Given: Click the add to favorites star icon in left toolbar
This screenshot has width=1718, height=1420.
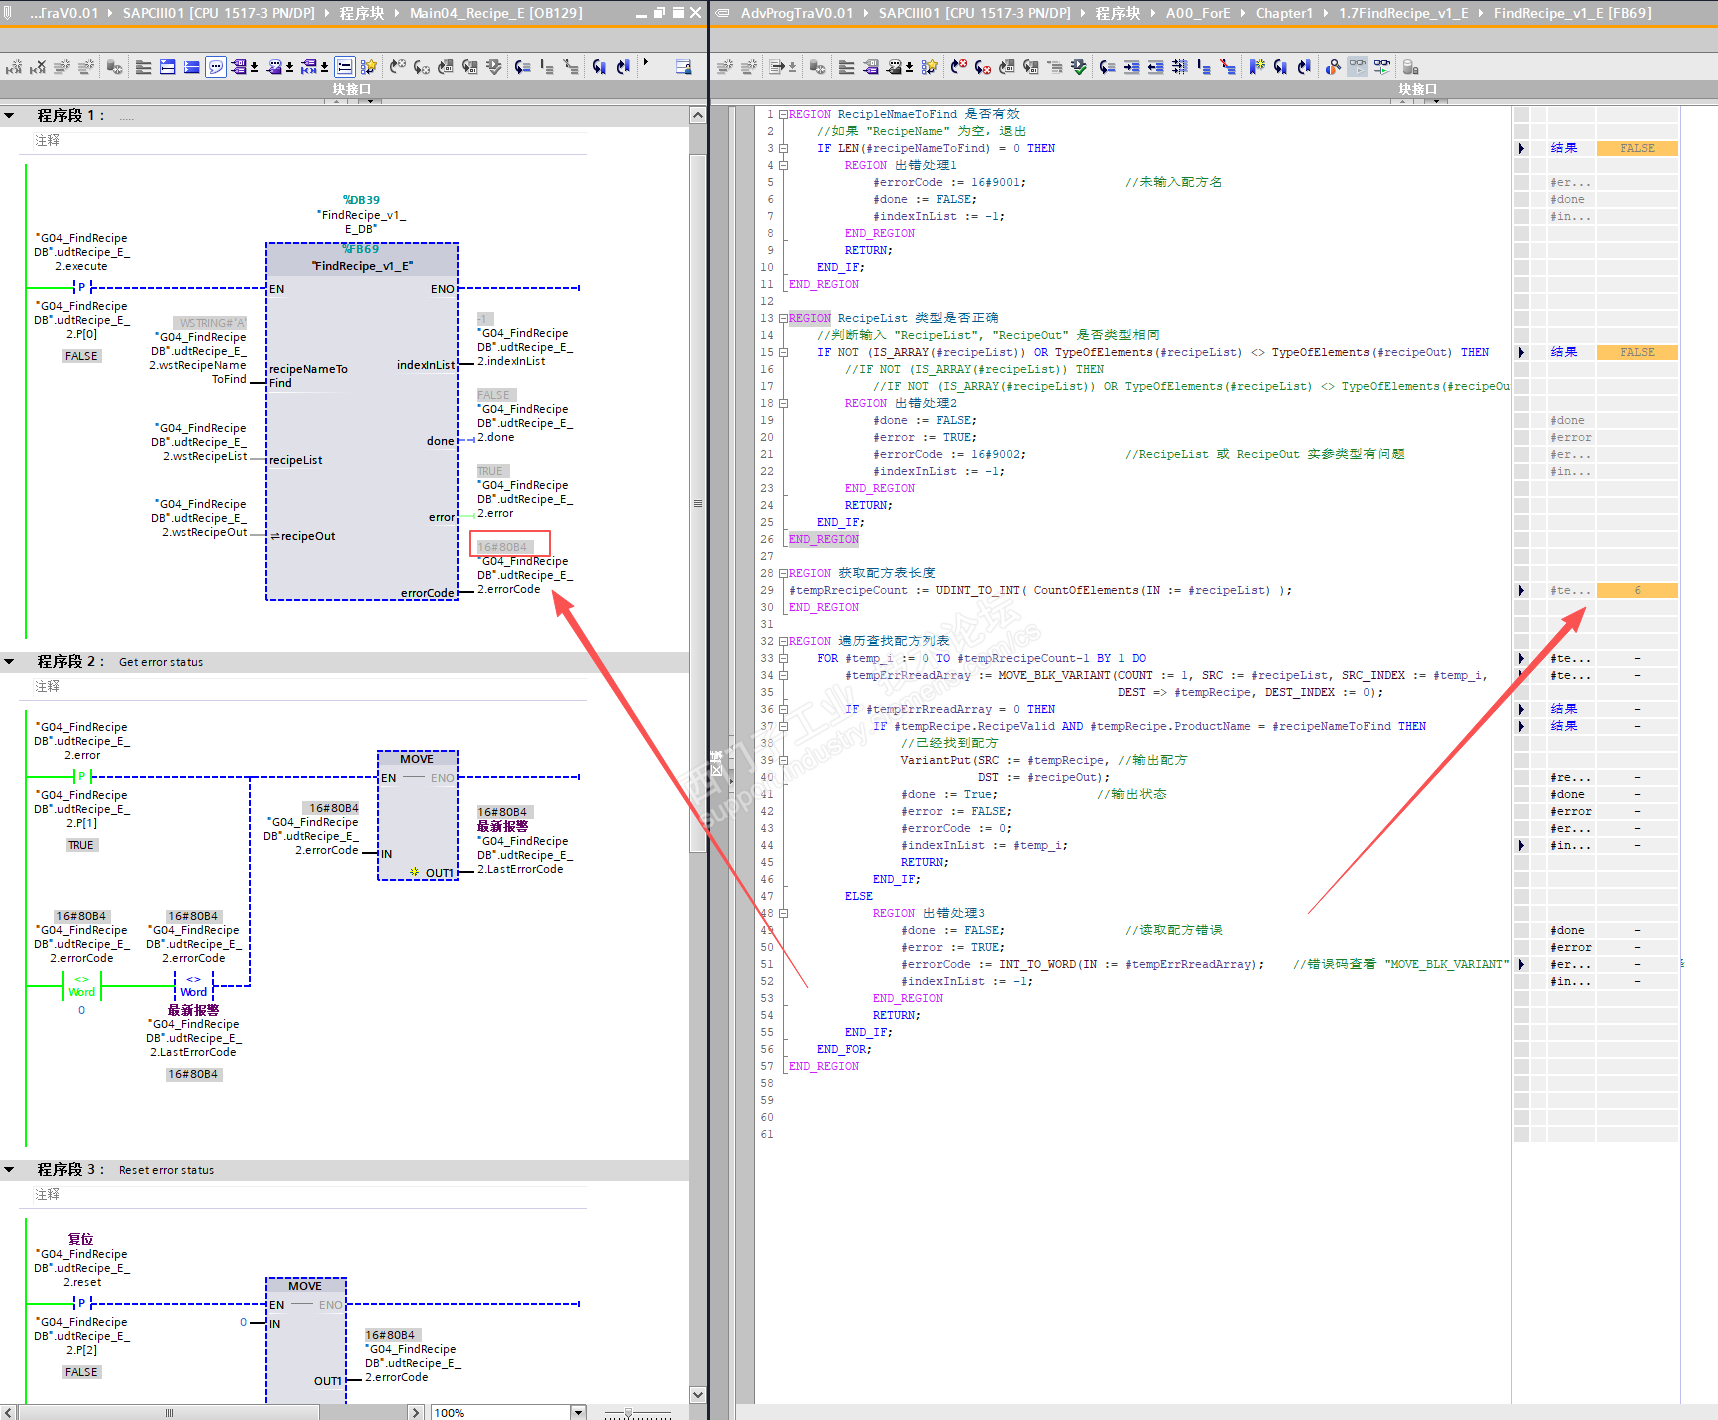Looking at the screenshot, I should pyautogui.click(x=369, y=67).
